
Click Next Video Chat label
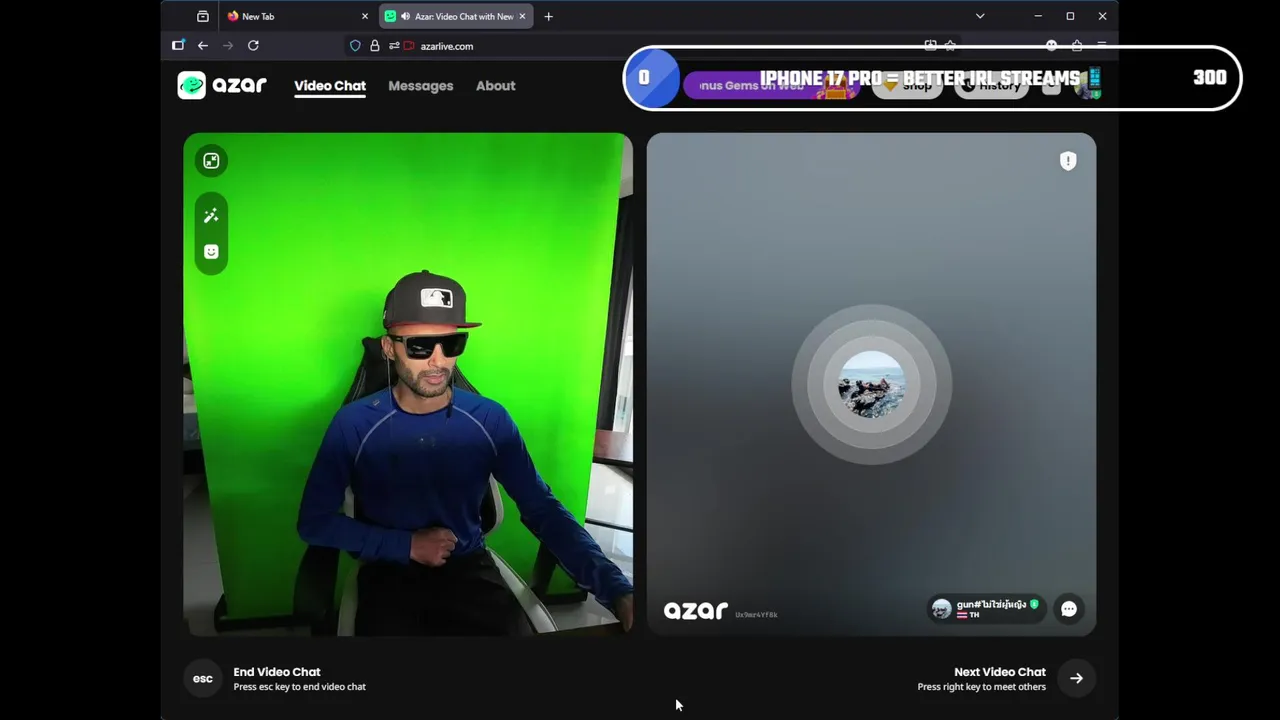click(x=1000, y=672)
